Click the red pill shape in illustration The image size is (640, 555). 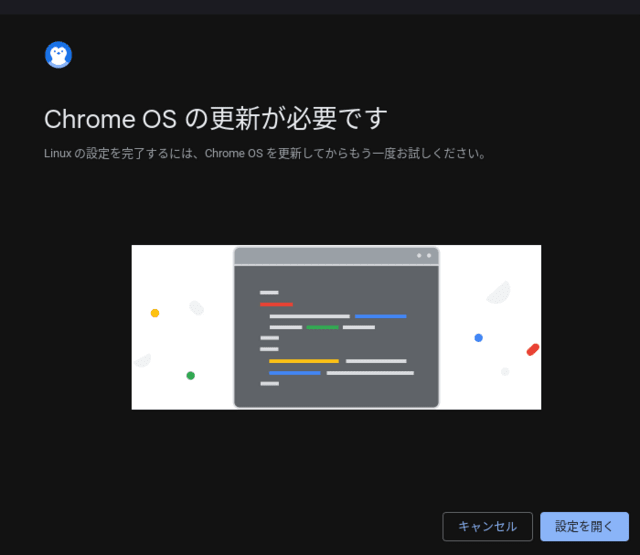(533, 350)
